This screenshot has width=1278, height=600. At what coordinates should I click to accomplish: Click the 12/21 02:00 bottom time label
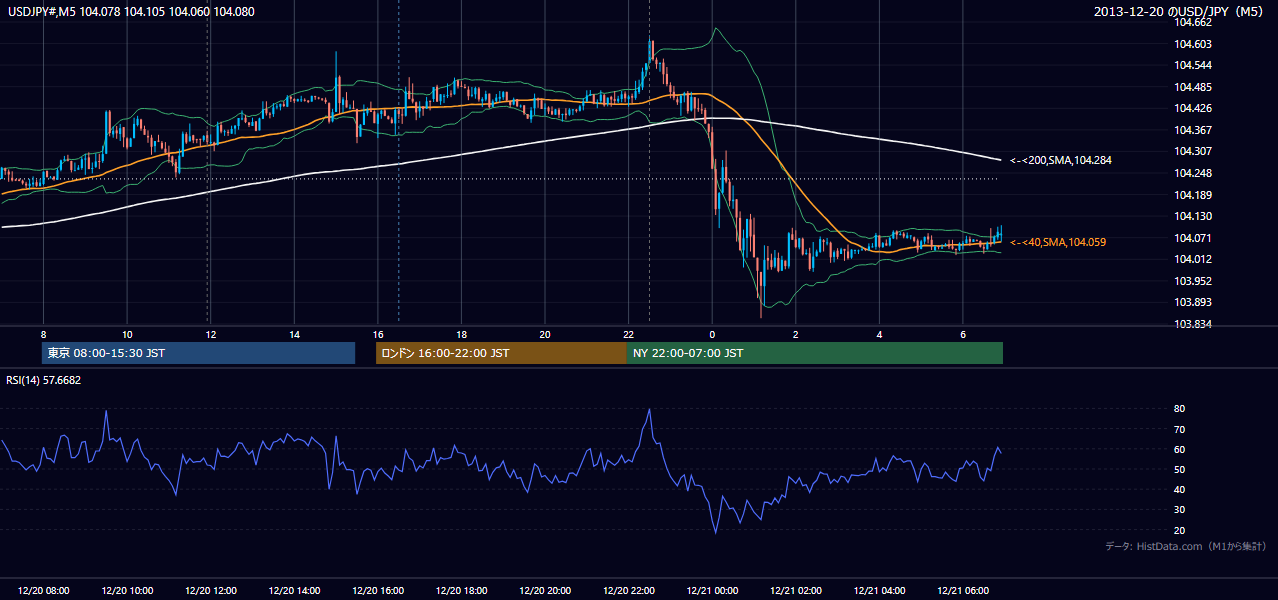pos(795,591)
